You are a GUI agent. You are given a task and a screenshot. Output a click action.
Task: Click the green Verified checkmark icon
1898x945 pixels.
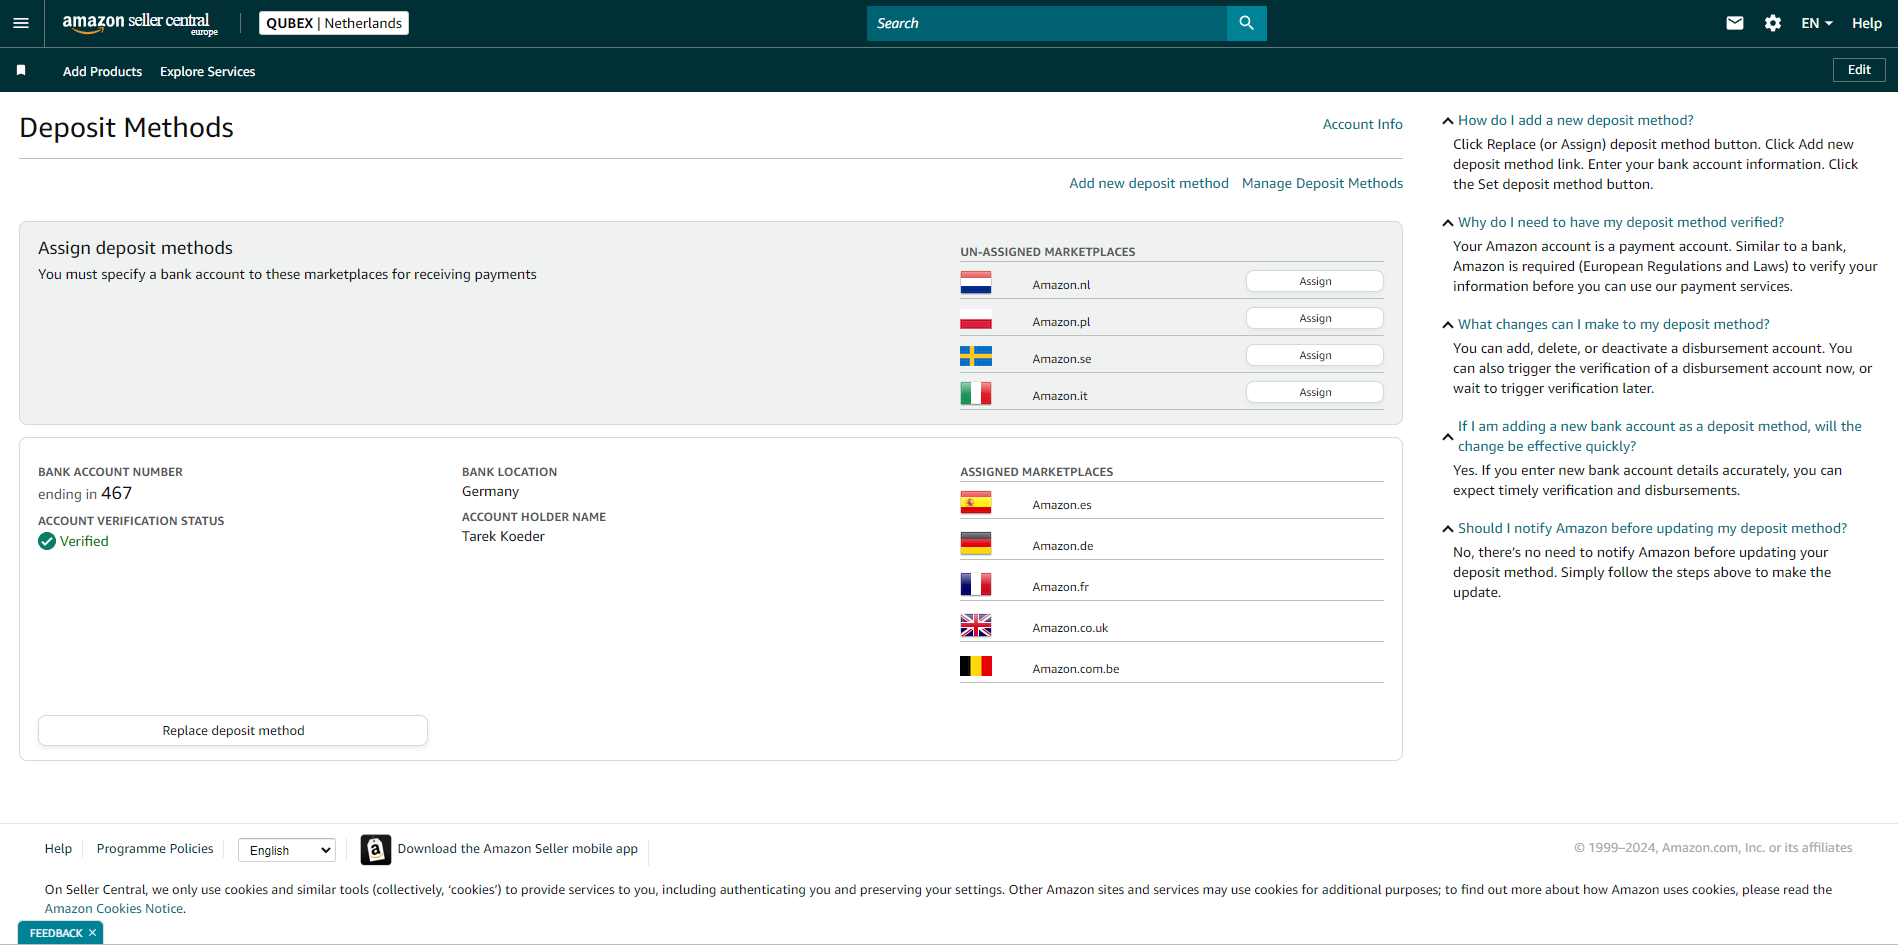(47, 541)
